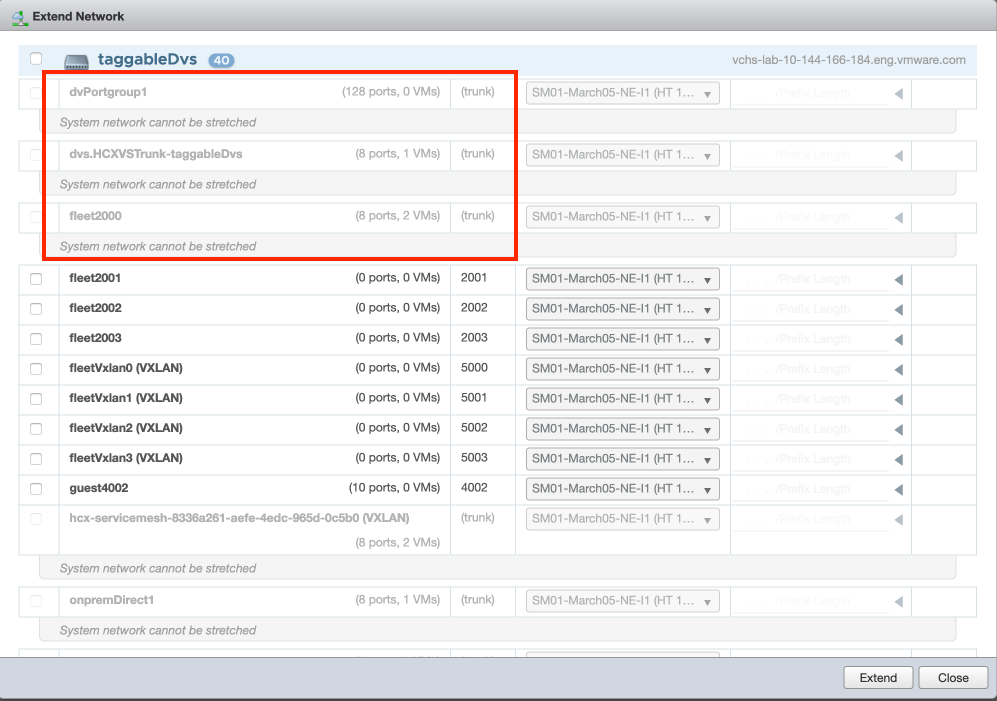
Task: Tick the guest4002 checkbox
Action: [x=36, y=489]
